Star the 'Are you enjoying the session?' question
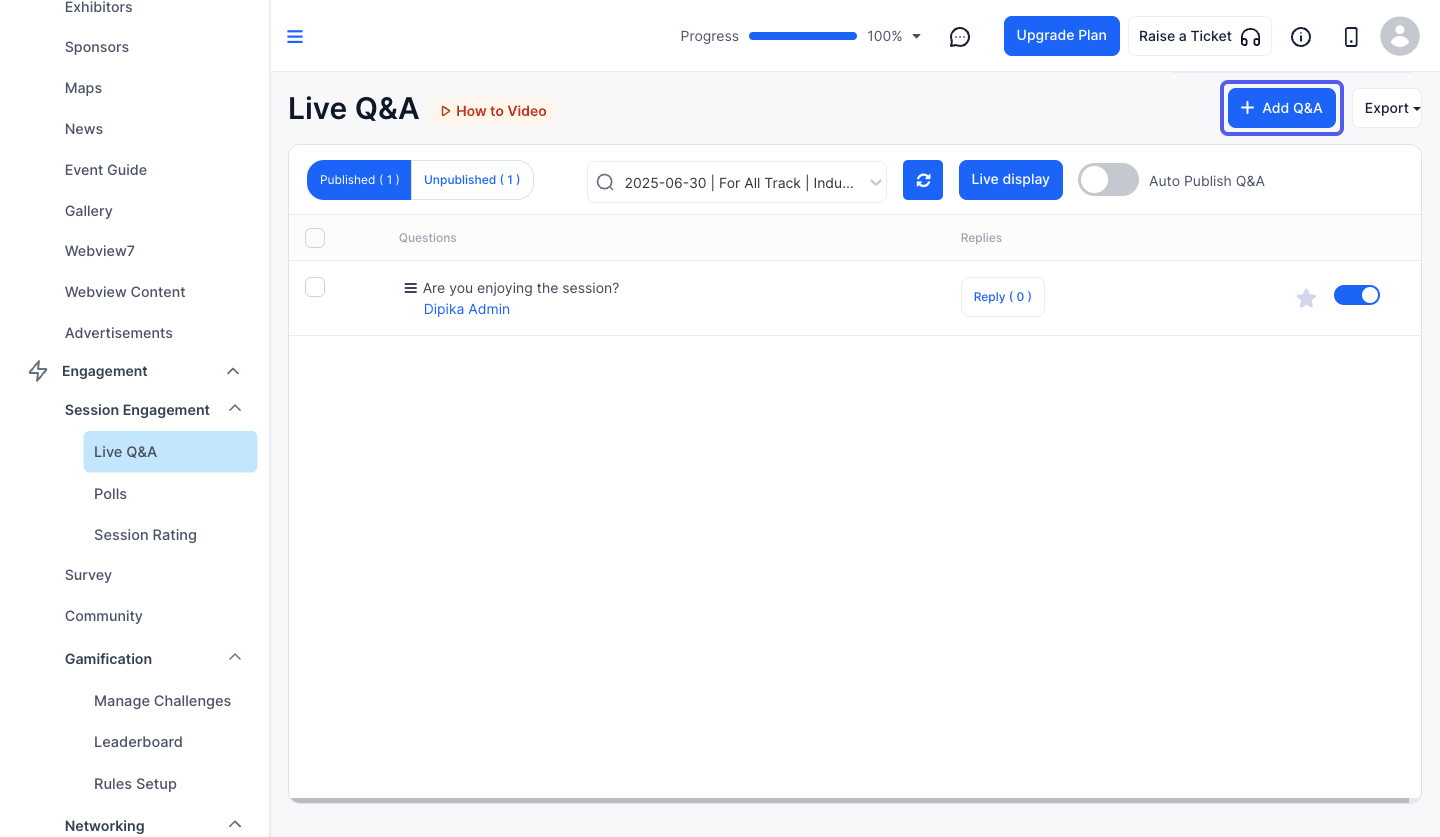Image resolution: width=1440 pixels, height=837 pixels. (1306, 298)
